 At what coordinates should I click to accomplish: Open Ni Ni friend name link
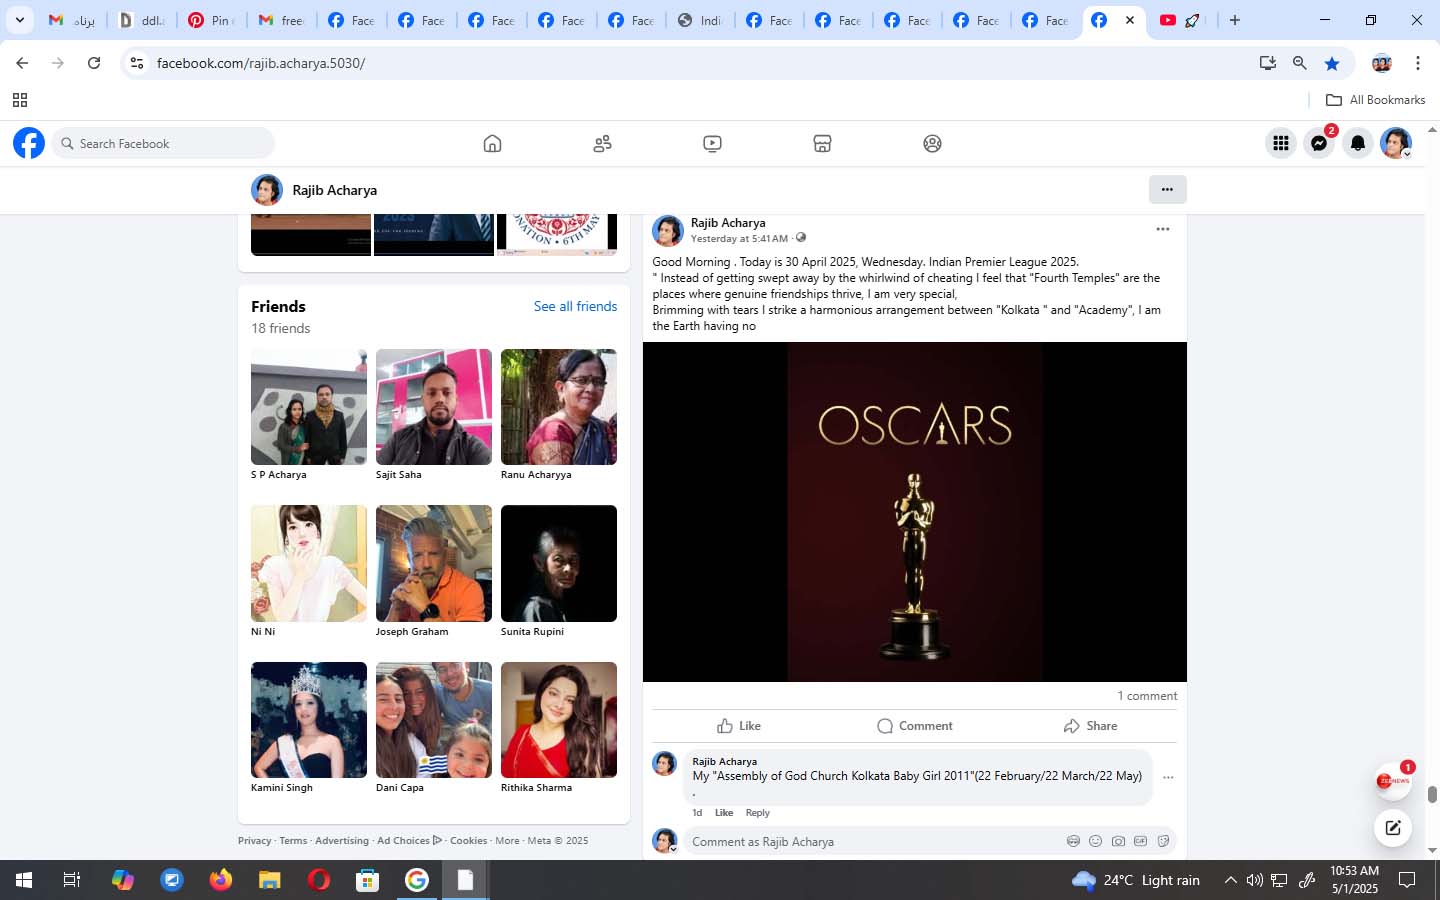coord(263,632)
